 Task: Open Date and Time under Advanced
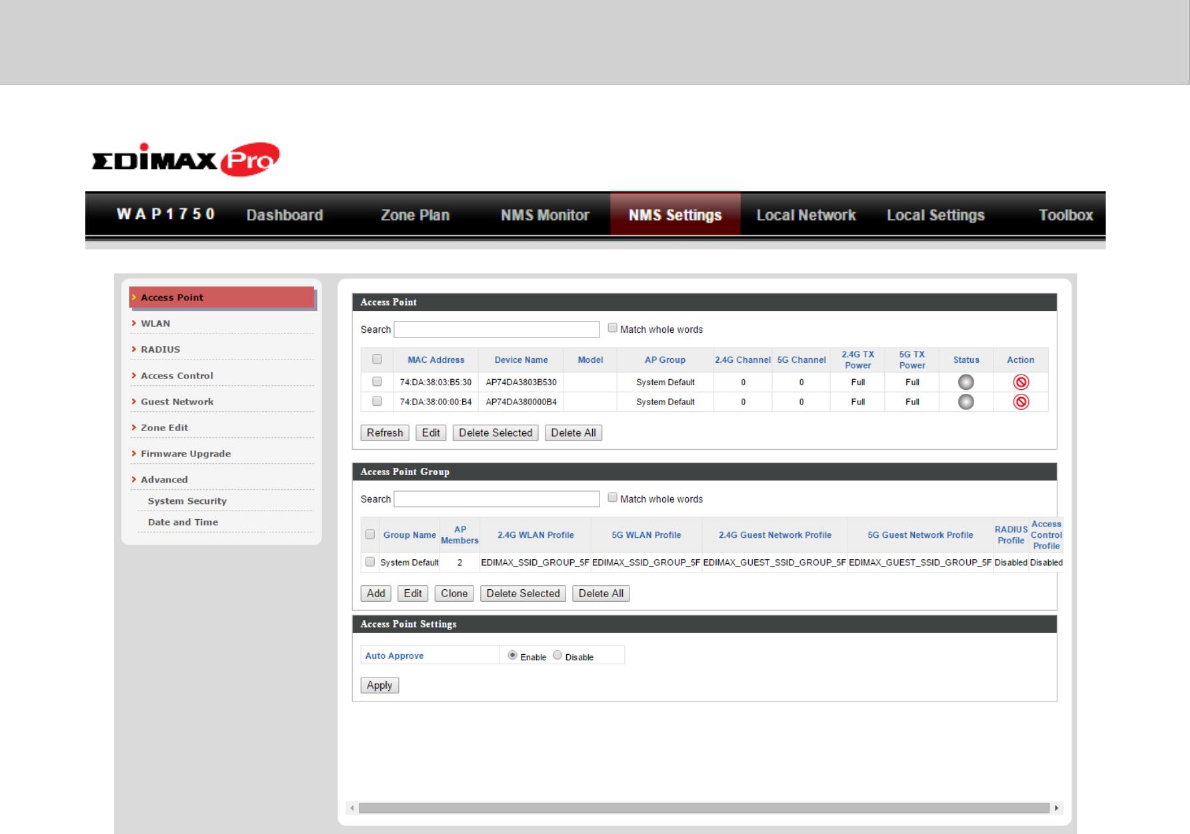pos(183,522)
